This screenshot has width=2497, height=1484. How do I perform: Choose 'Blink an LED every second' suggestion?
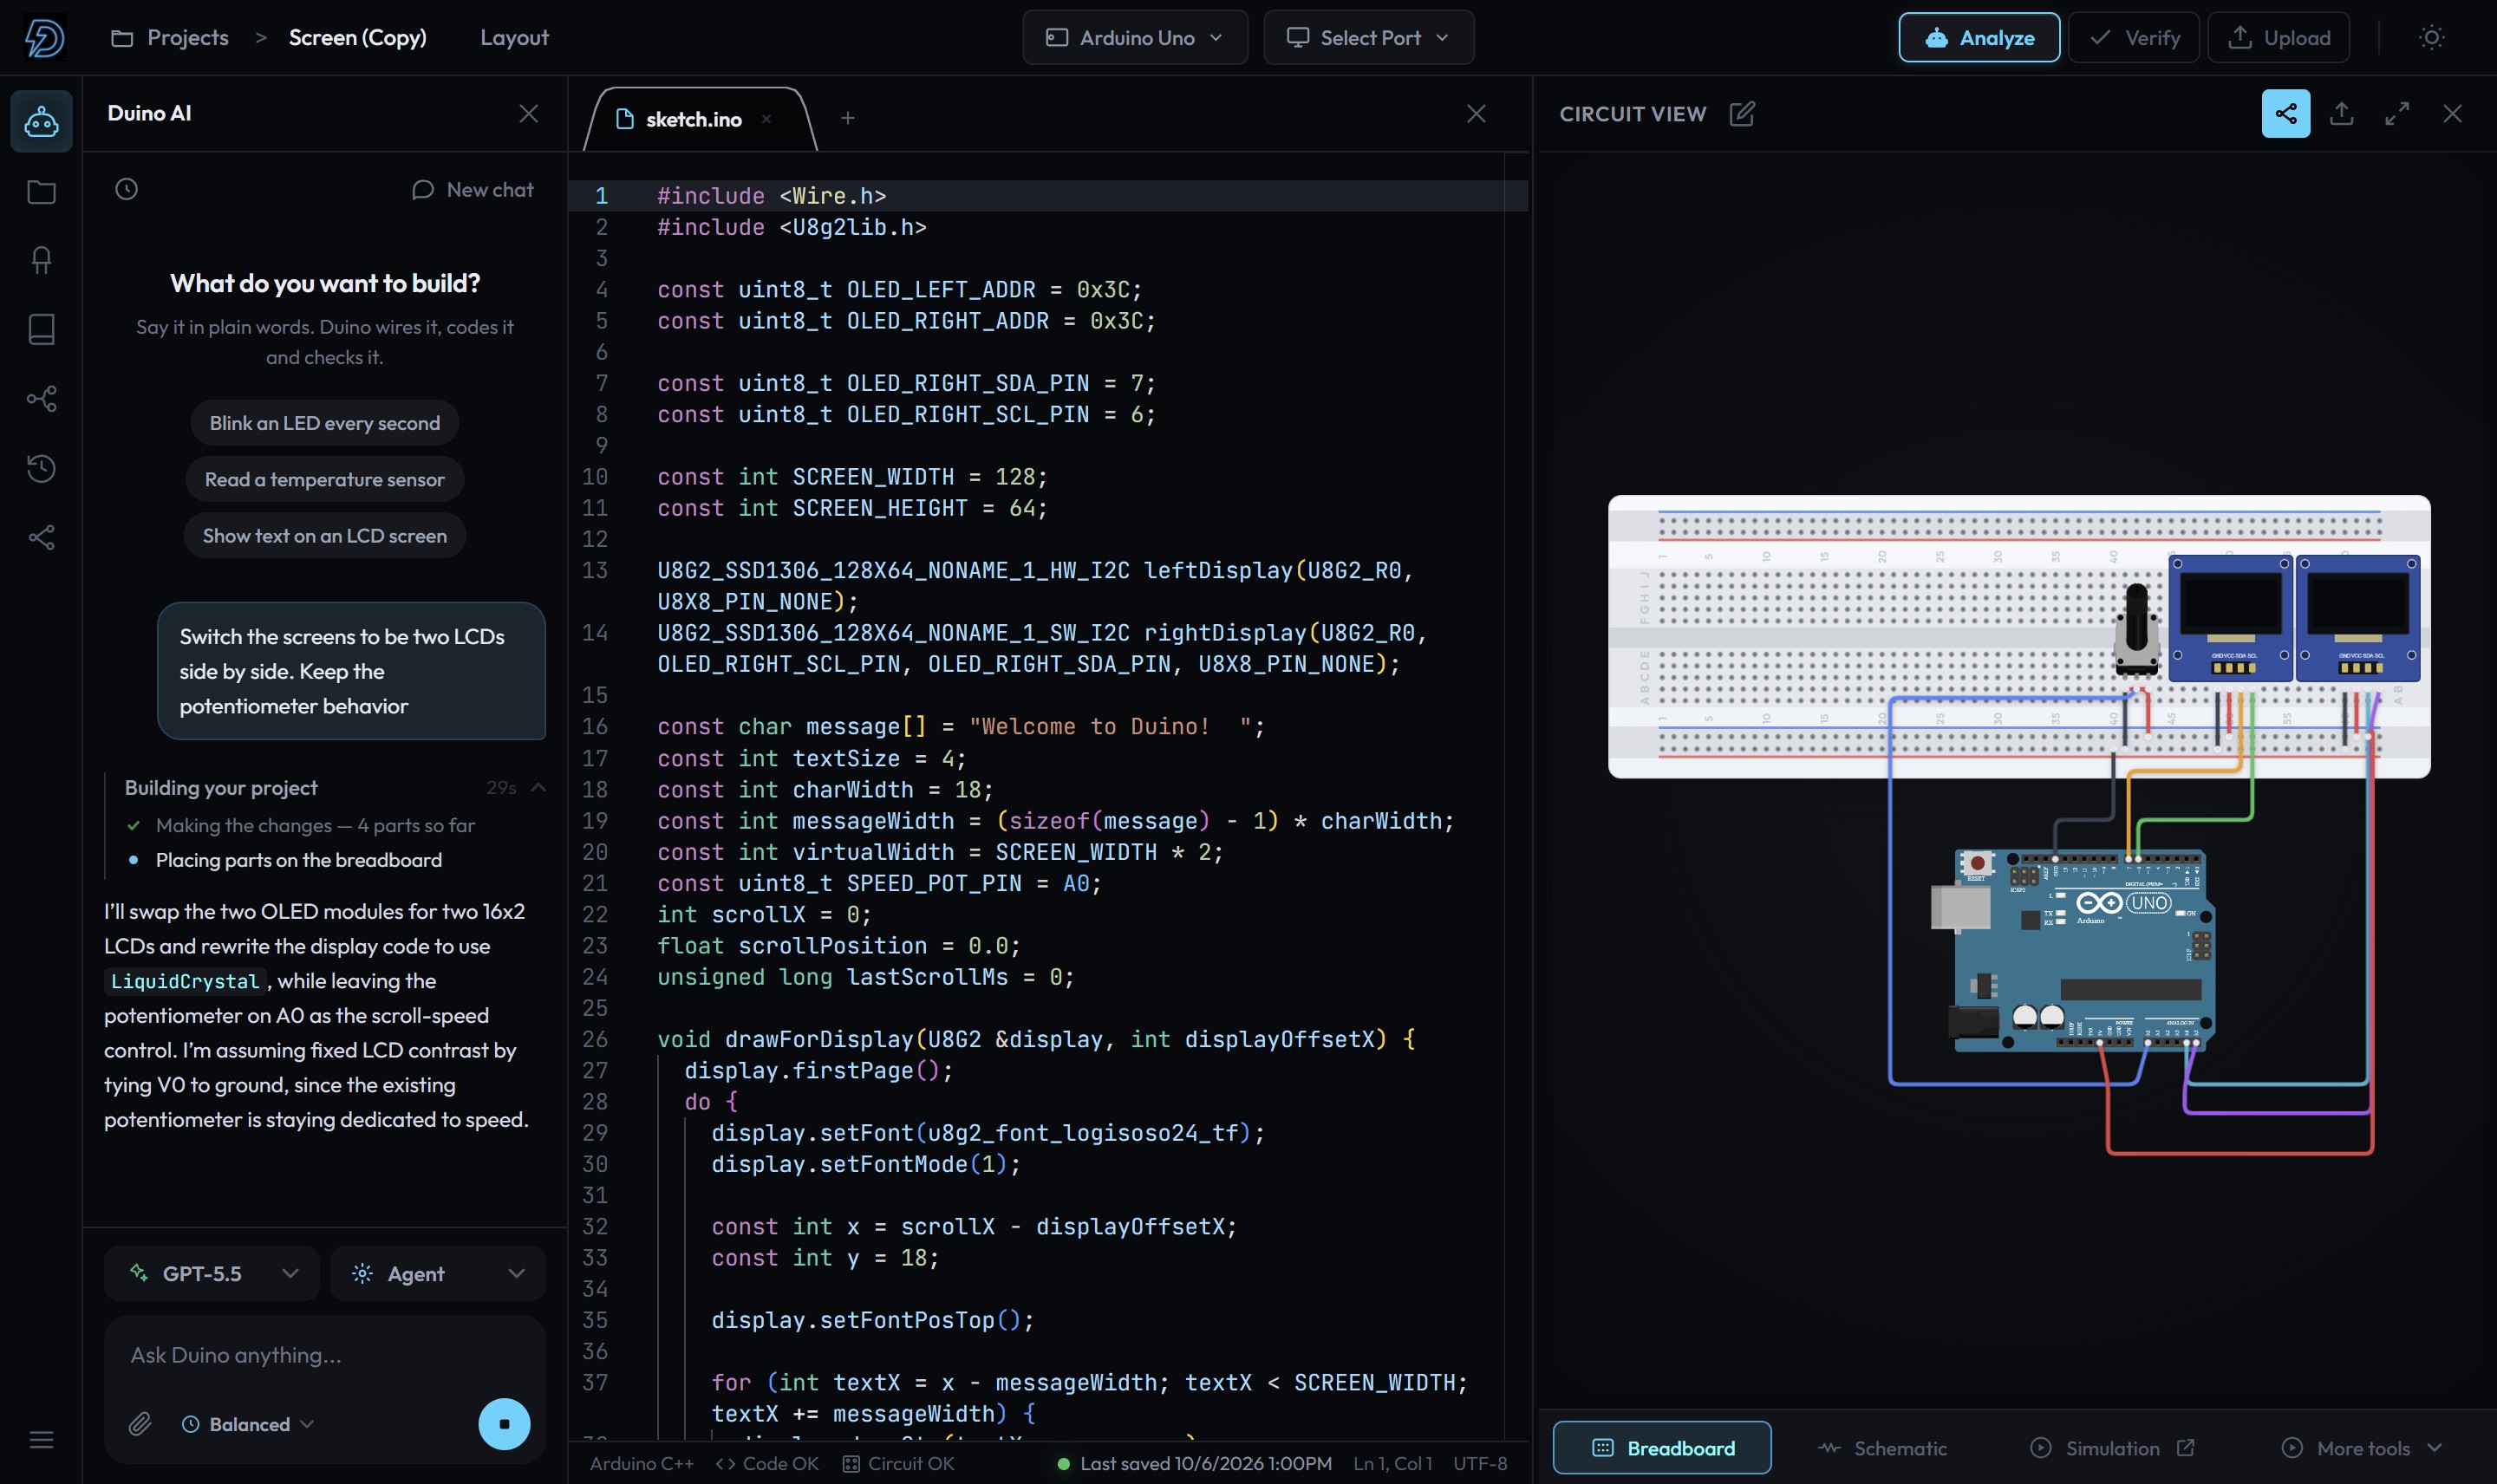coord(324,422)
